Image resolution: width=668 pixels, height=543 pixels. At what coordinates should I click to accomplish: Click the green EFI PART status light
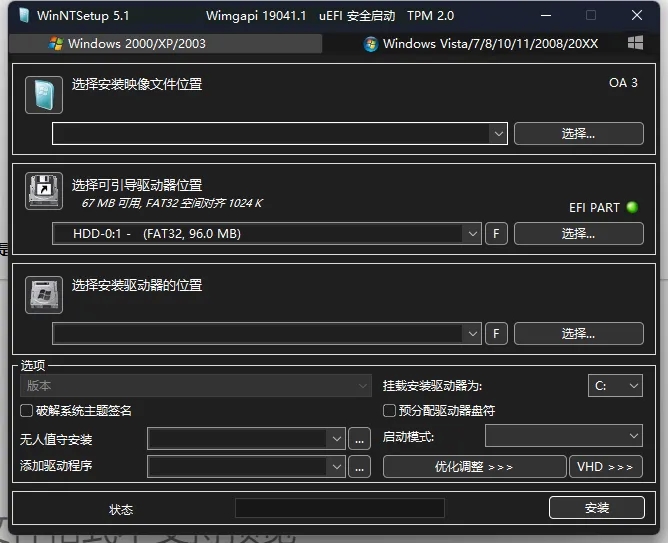pyautogui.click(x=632, y=207)
